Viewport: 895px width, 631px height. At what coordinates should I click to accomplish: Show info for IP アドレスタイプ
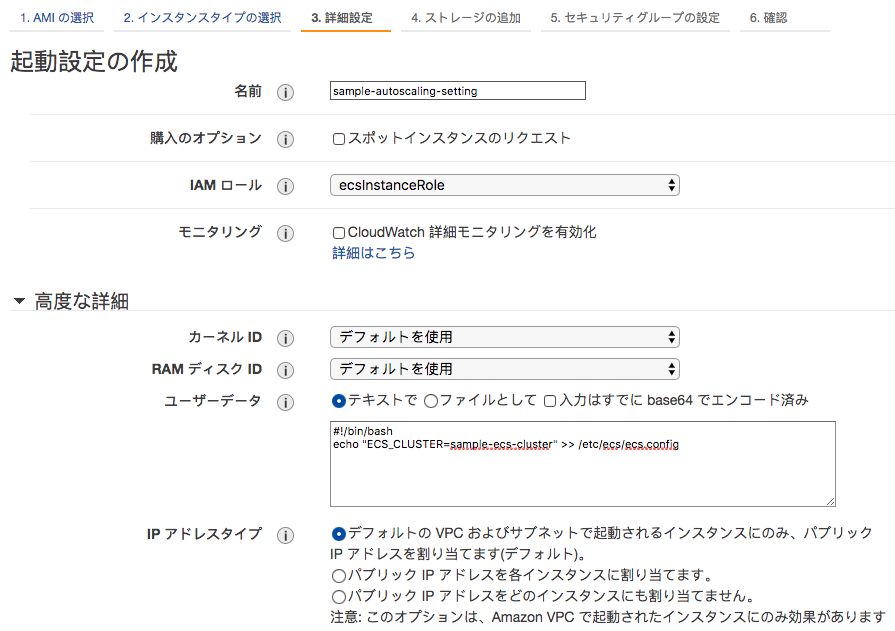(285, 535)
